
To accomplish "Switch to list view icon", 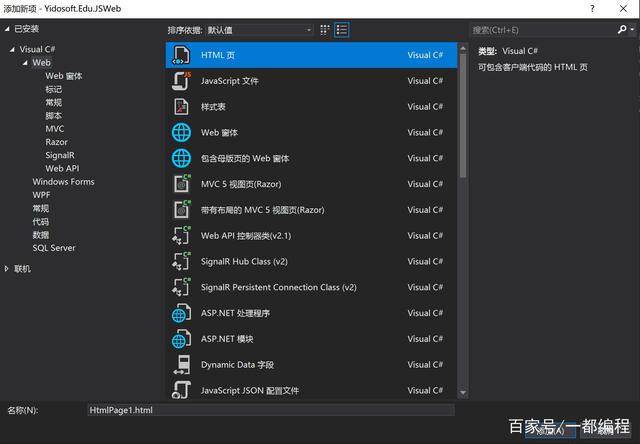I will pos(342,30).
